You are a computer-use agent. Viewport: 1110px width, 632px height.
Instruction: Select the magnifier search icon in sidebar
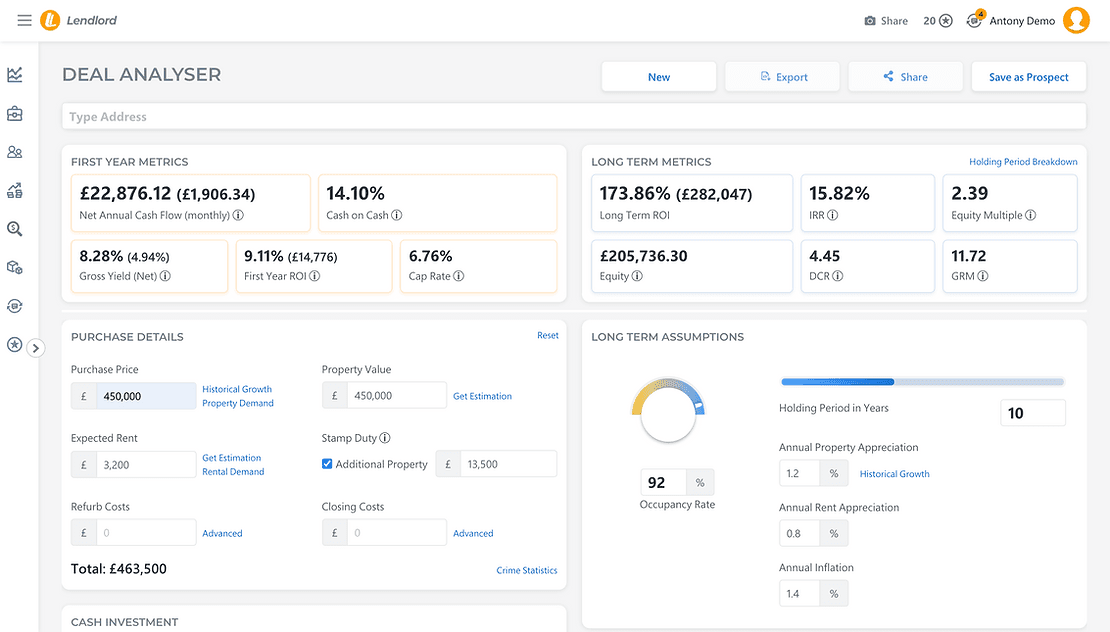[x=15, y=229]
